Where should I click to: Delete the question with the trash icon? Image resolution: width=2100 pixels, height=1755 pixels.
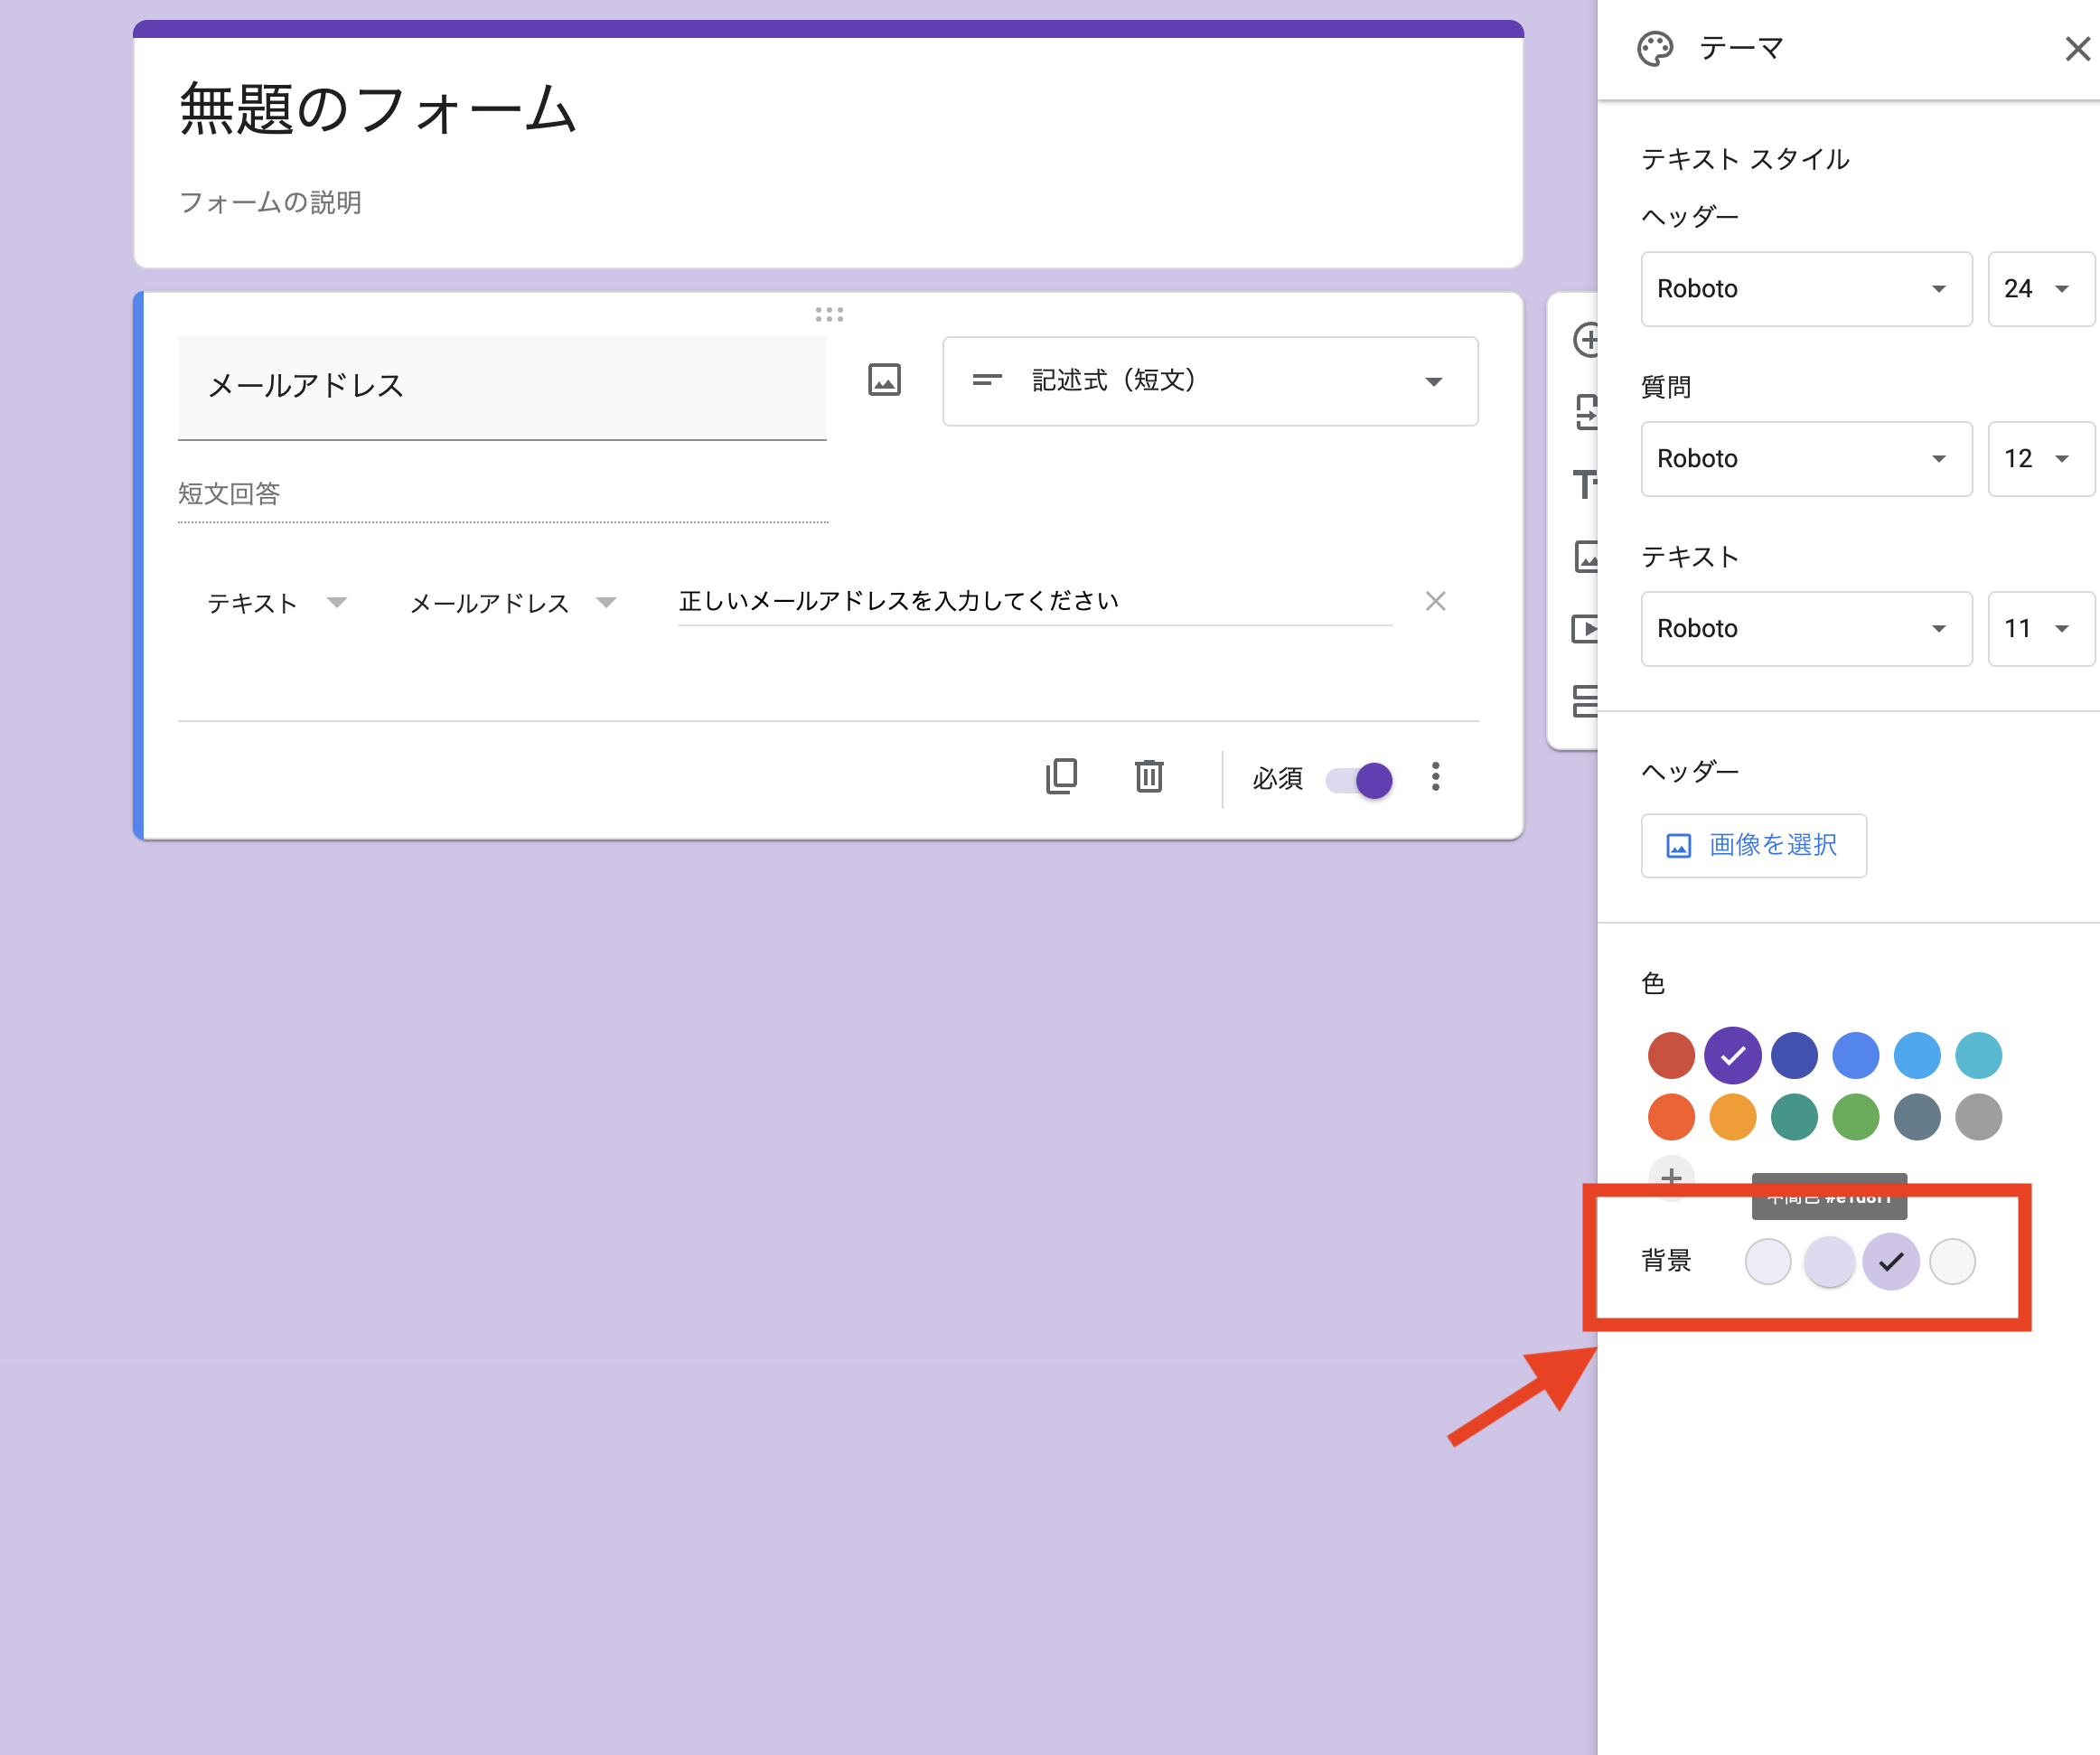click(1149, 777)
